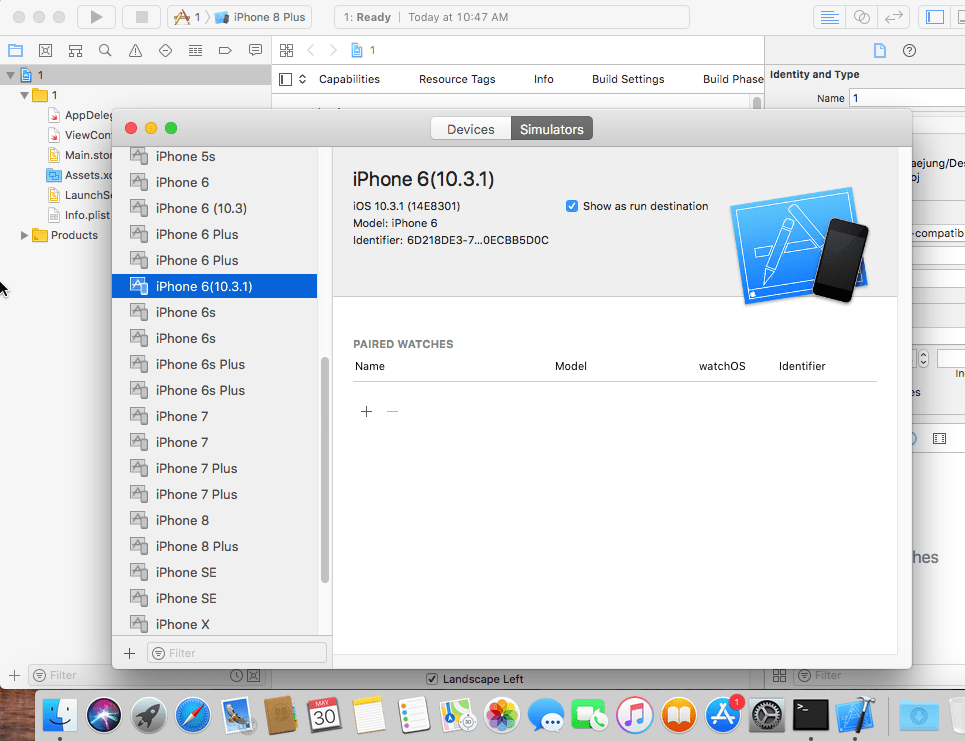This screenshot has width=965, height=741.
Task: Switch to the Resource Tags tab
Action: pyautogui.click(x=457, y=79)
